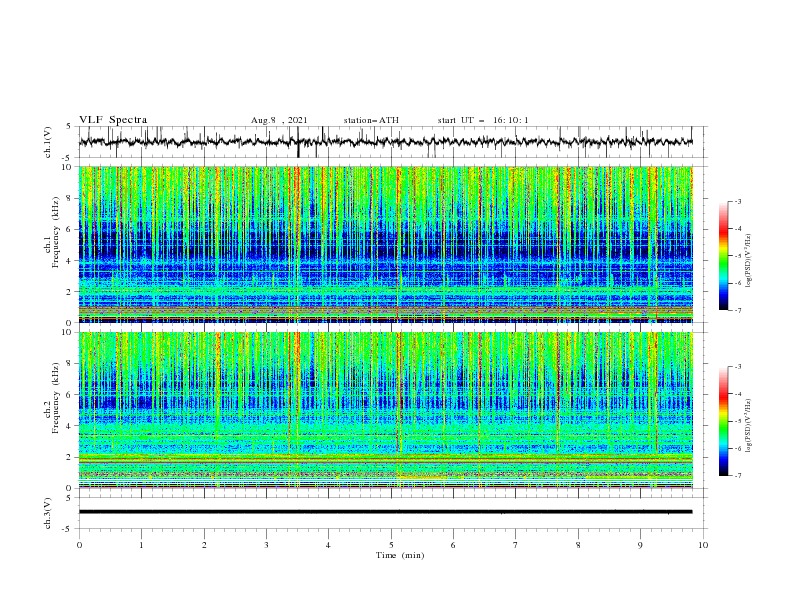792x612 pixels.
Task: Click the ch.1 voltage waveform trace
Action: [x=385, y=142]
